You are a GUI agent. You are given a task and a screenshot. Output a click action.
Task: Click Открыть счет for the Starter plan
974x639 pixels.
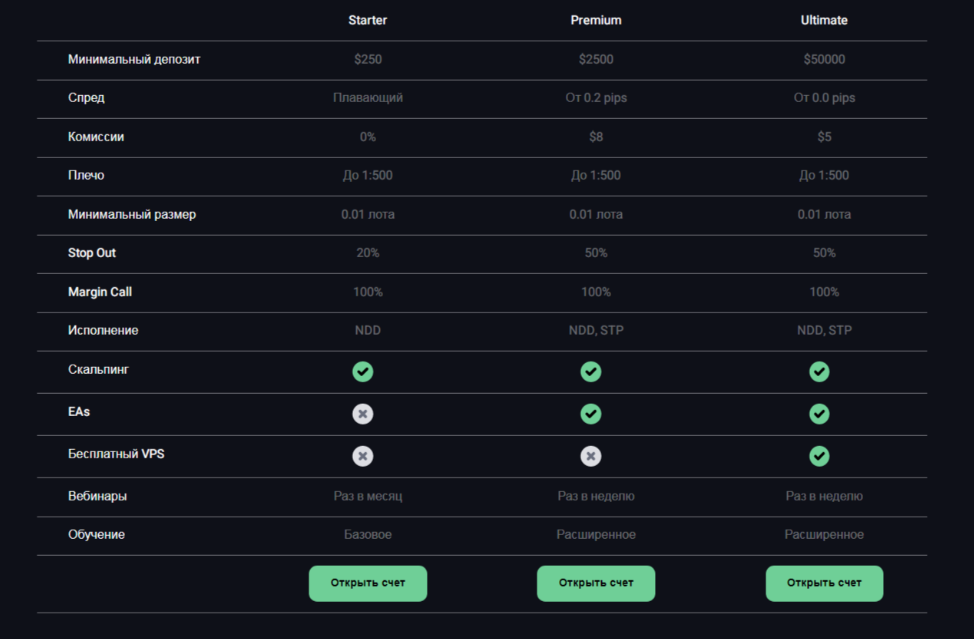pos(367,583)
